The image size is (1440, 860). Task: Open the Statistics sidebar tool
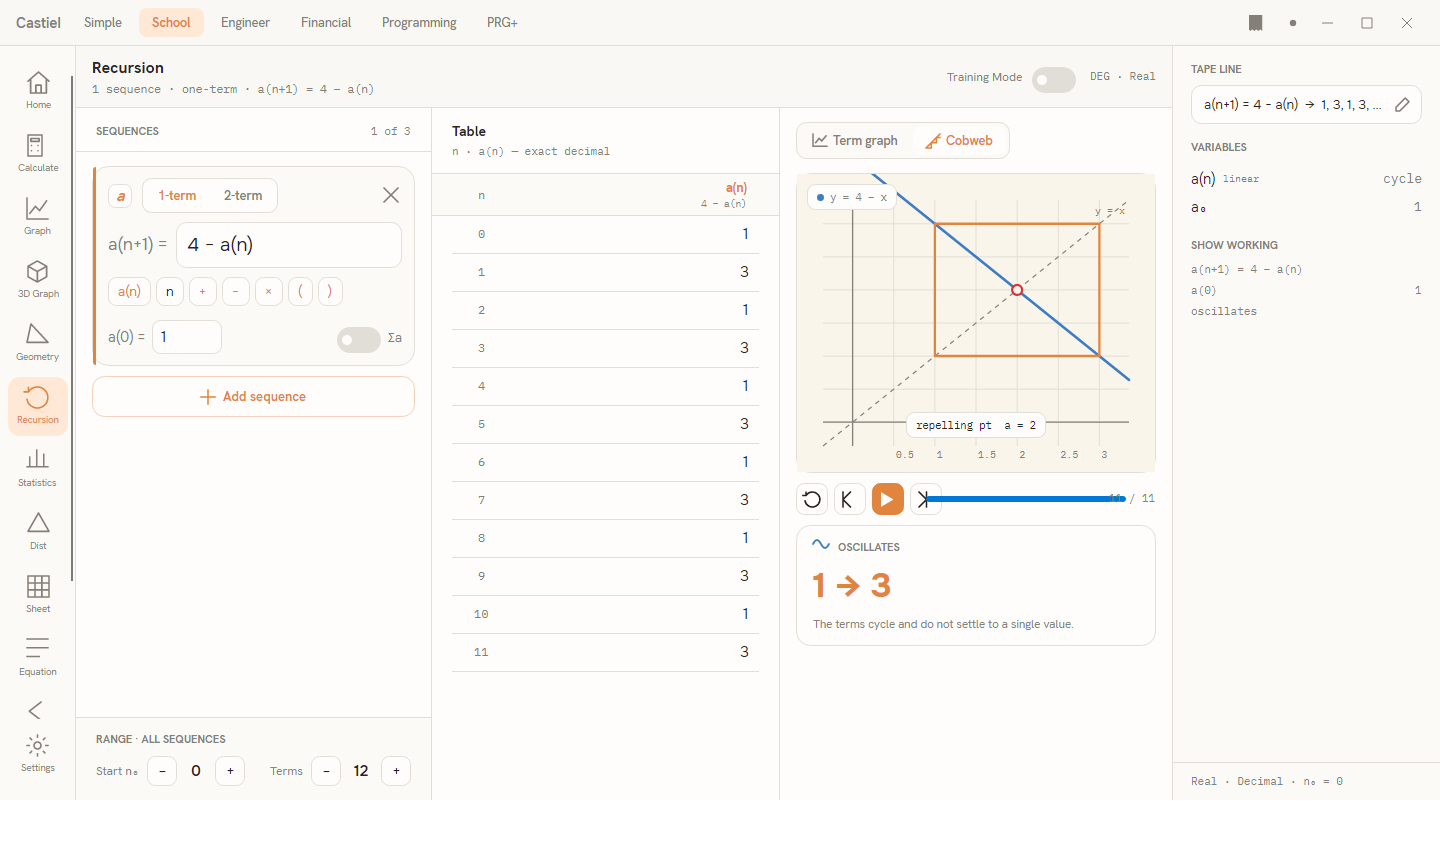point(38,469)
